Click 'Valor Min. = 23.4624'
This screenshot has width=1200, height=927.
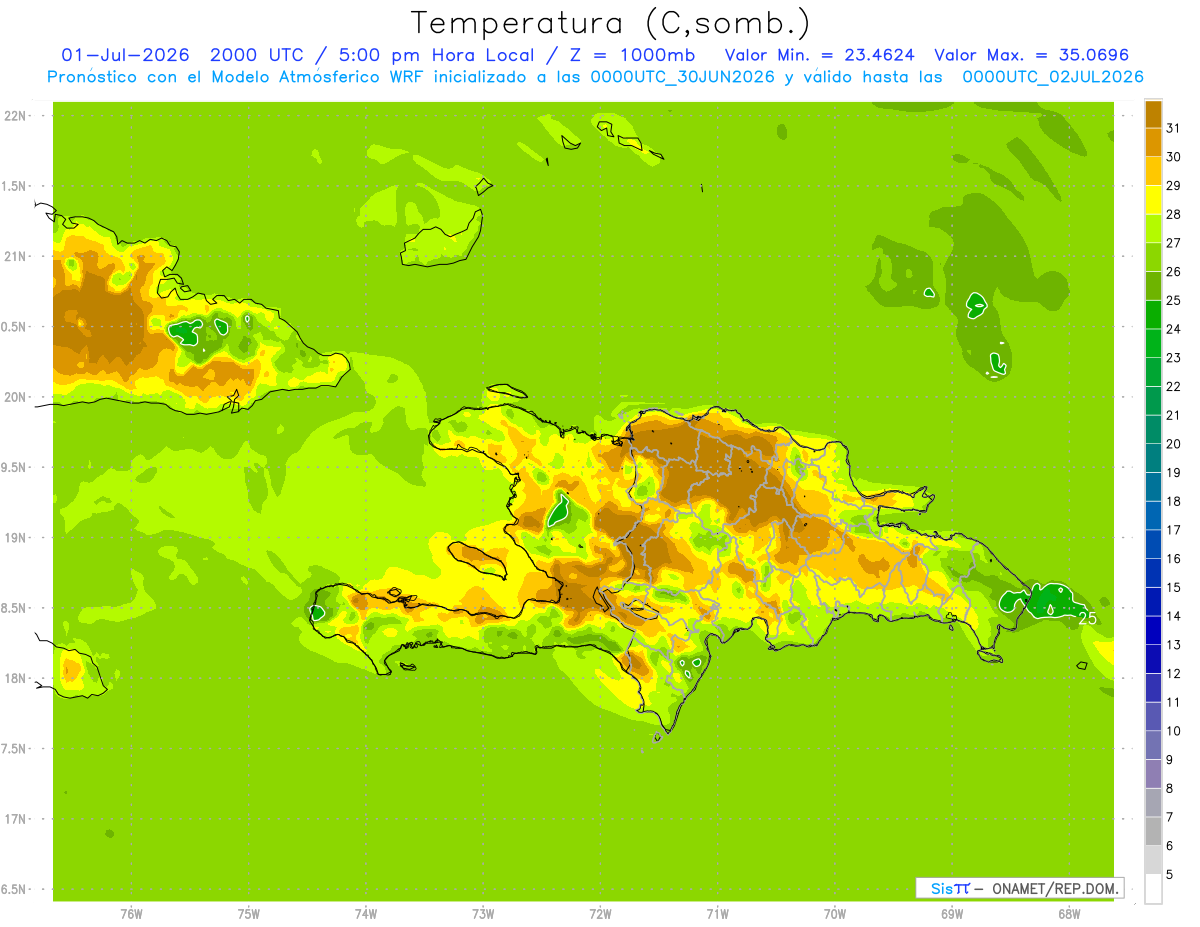click(820, 55)
